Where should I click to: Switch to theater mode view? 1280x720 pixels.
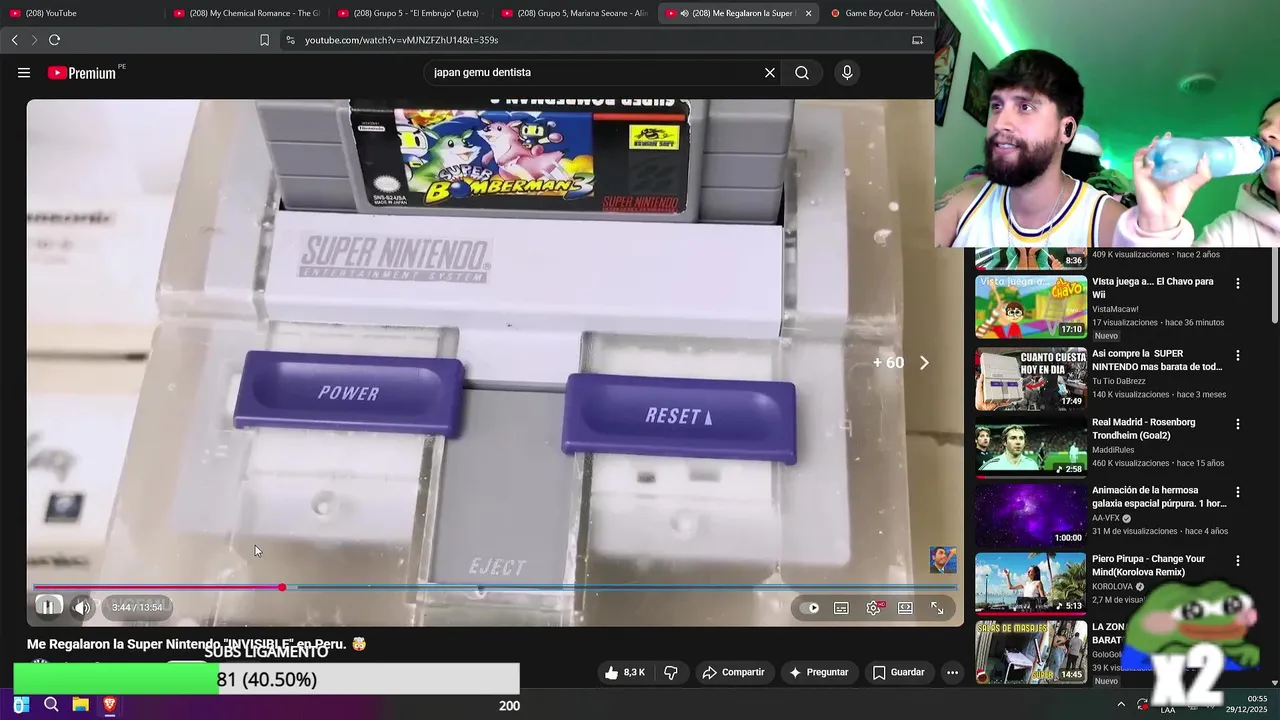[x=905, y=608]
